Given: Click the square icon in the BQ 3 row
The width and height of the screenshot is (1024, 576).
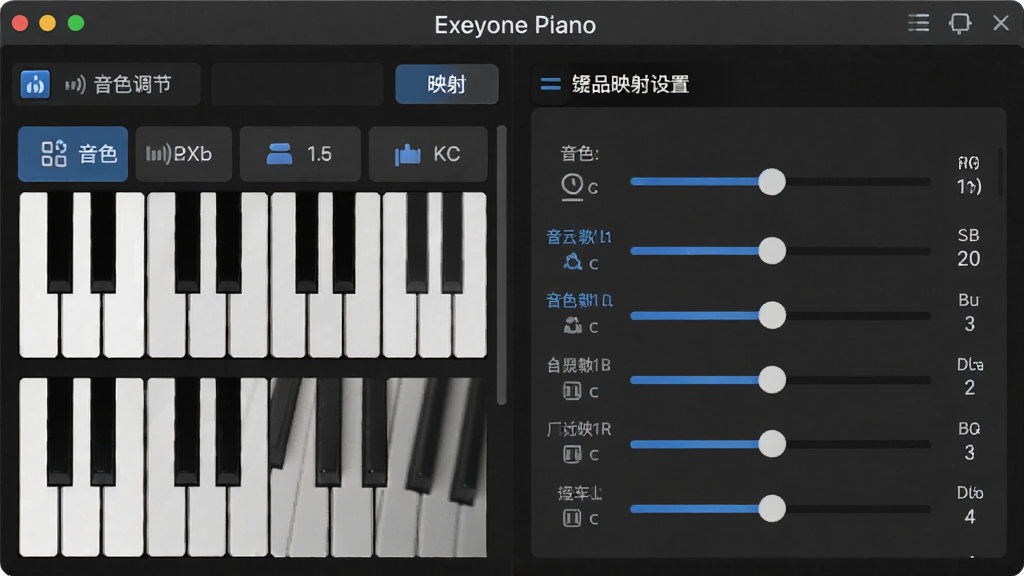Looking at the screenshot, I should tap(572, 454).
